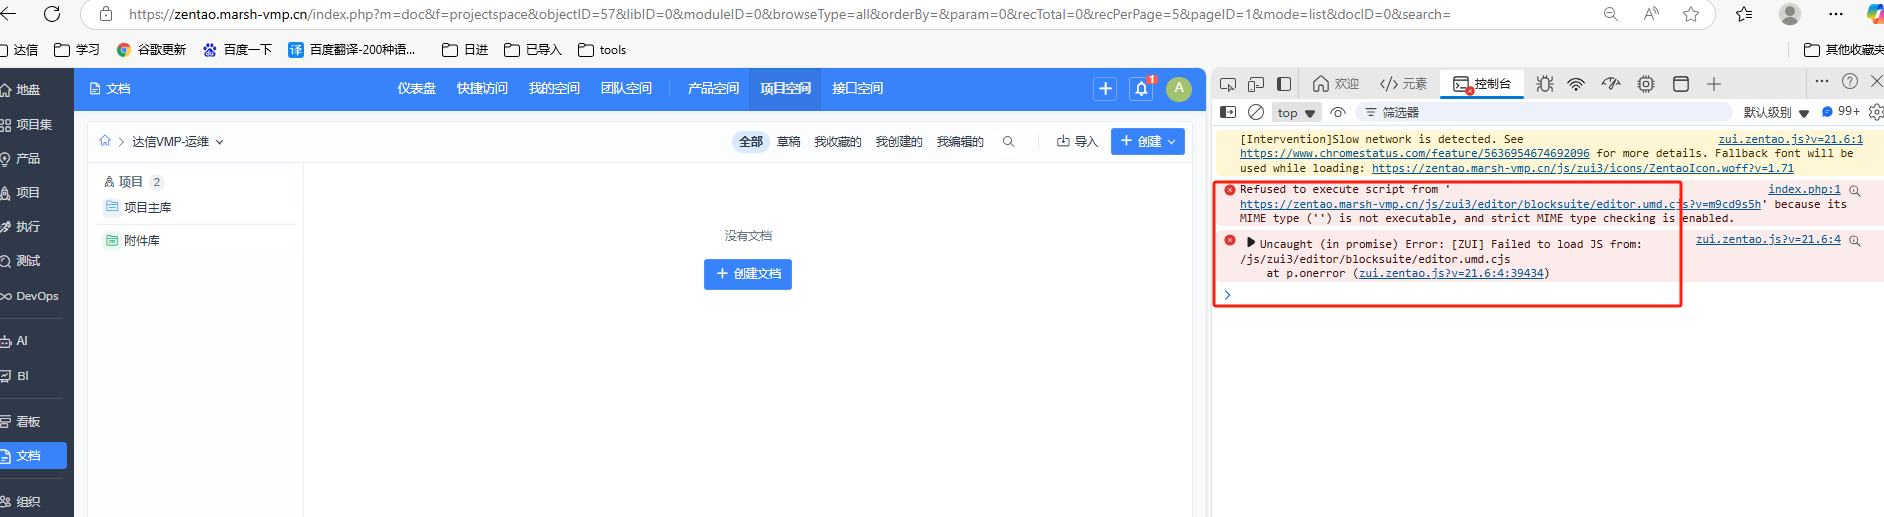Open 百度一下 bookmark
1884x517 pixels.
(237, 50)
